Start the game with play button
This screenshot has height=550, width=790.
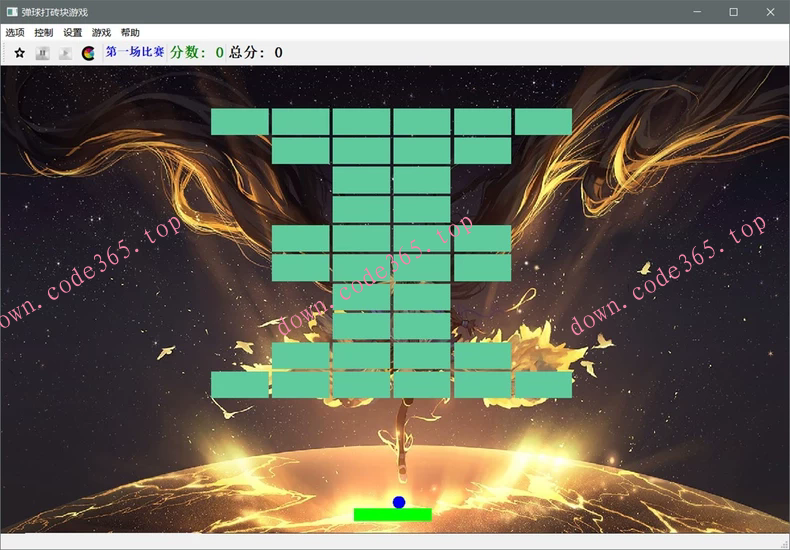[65, 53]
